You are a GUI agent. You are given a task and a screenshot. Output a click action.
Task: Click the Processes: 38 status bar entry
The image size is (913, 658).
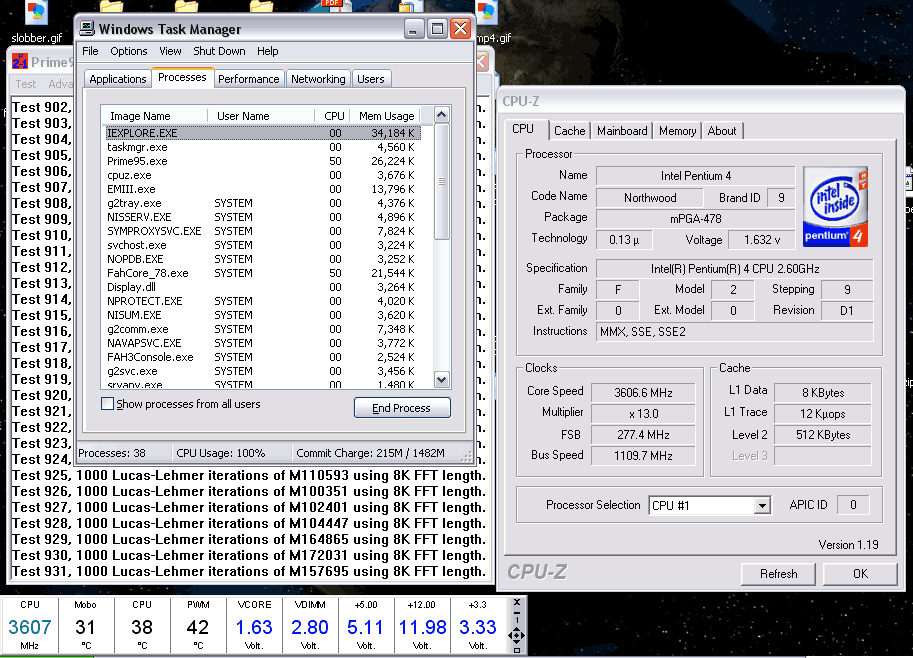[x=123, y=453]
